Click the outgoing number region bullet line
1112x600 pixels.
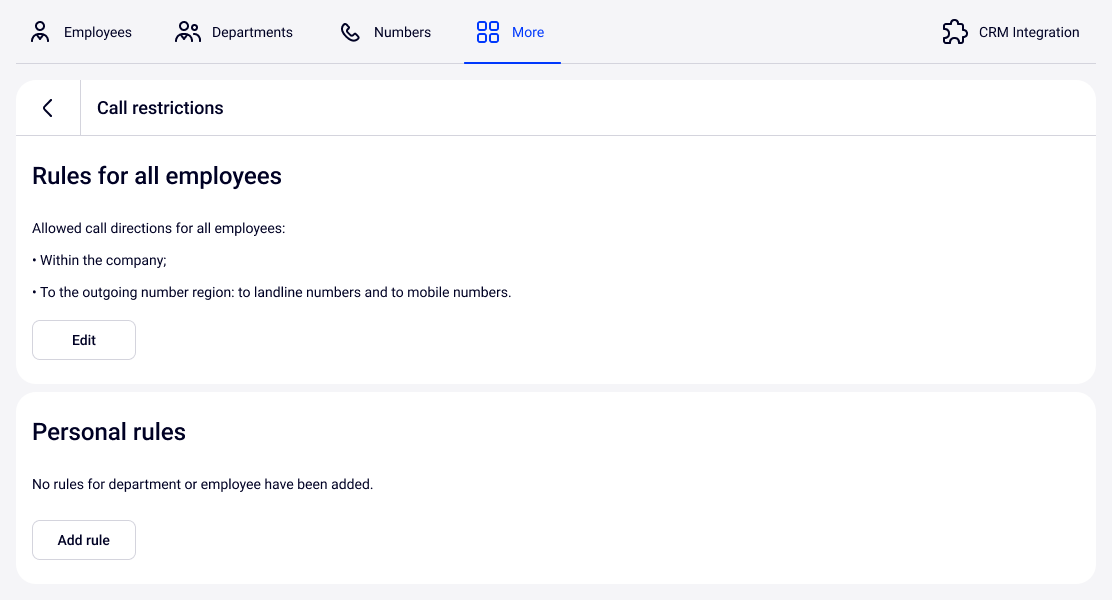click(272, 292)
